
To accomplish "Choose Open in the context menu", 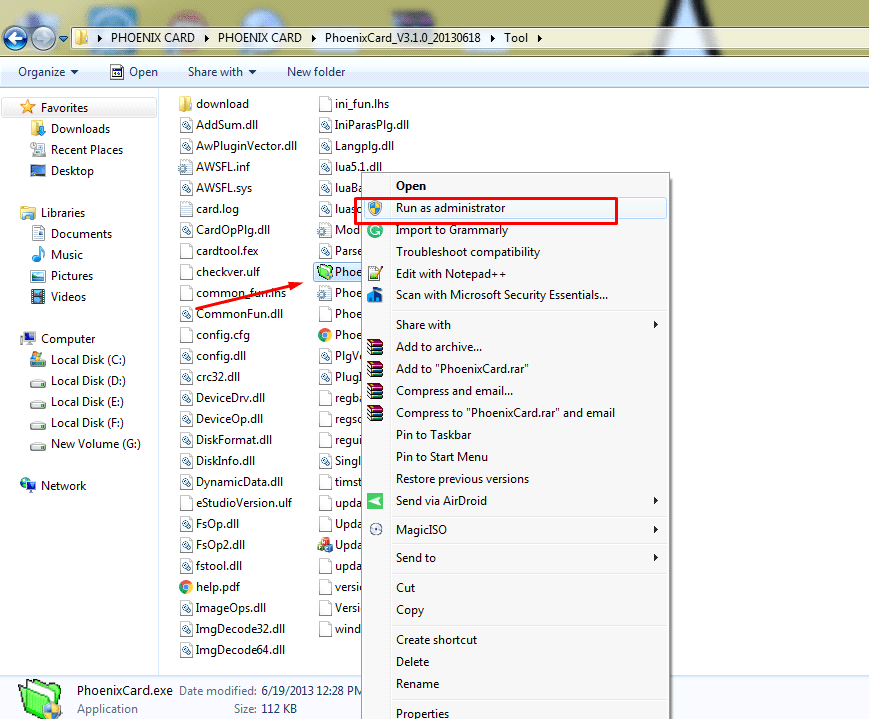I will click(411, 186).
